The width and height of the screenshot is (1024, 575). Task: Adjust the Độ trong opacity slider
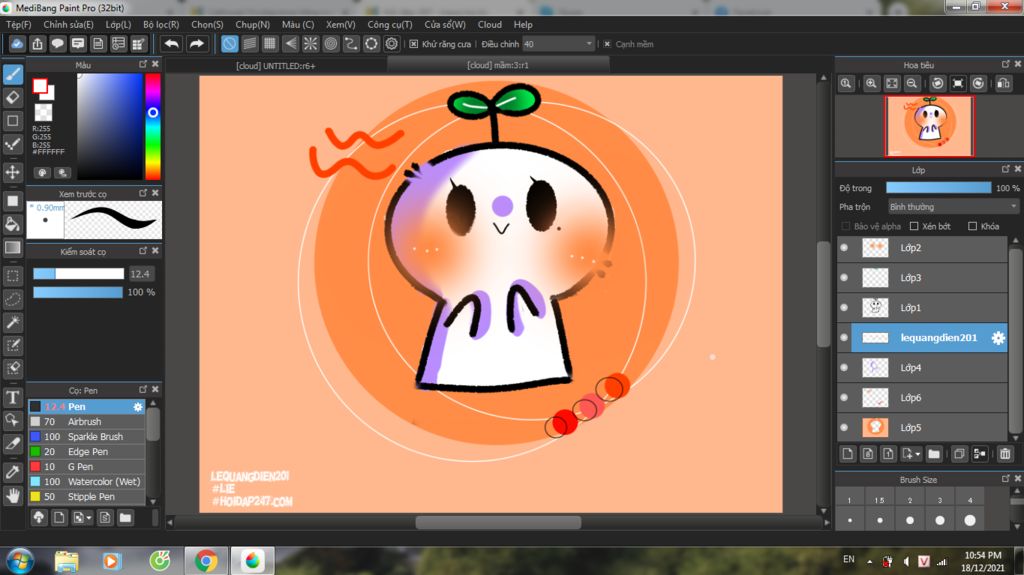(938, 188)
